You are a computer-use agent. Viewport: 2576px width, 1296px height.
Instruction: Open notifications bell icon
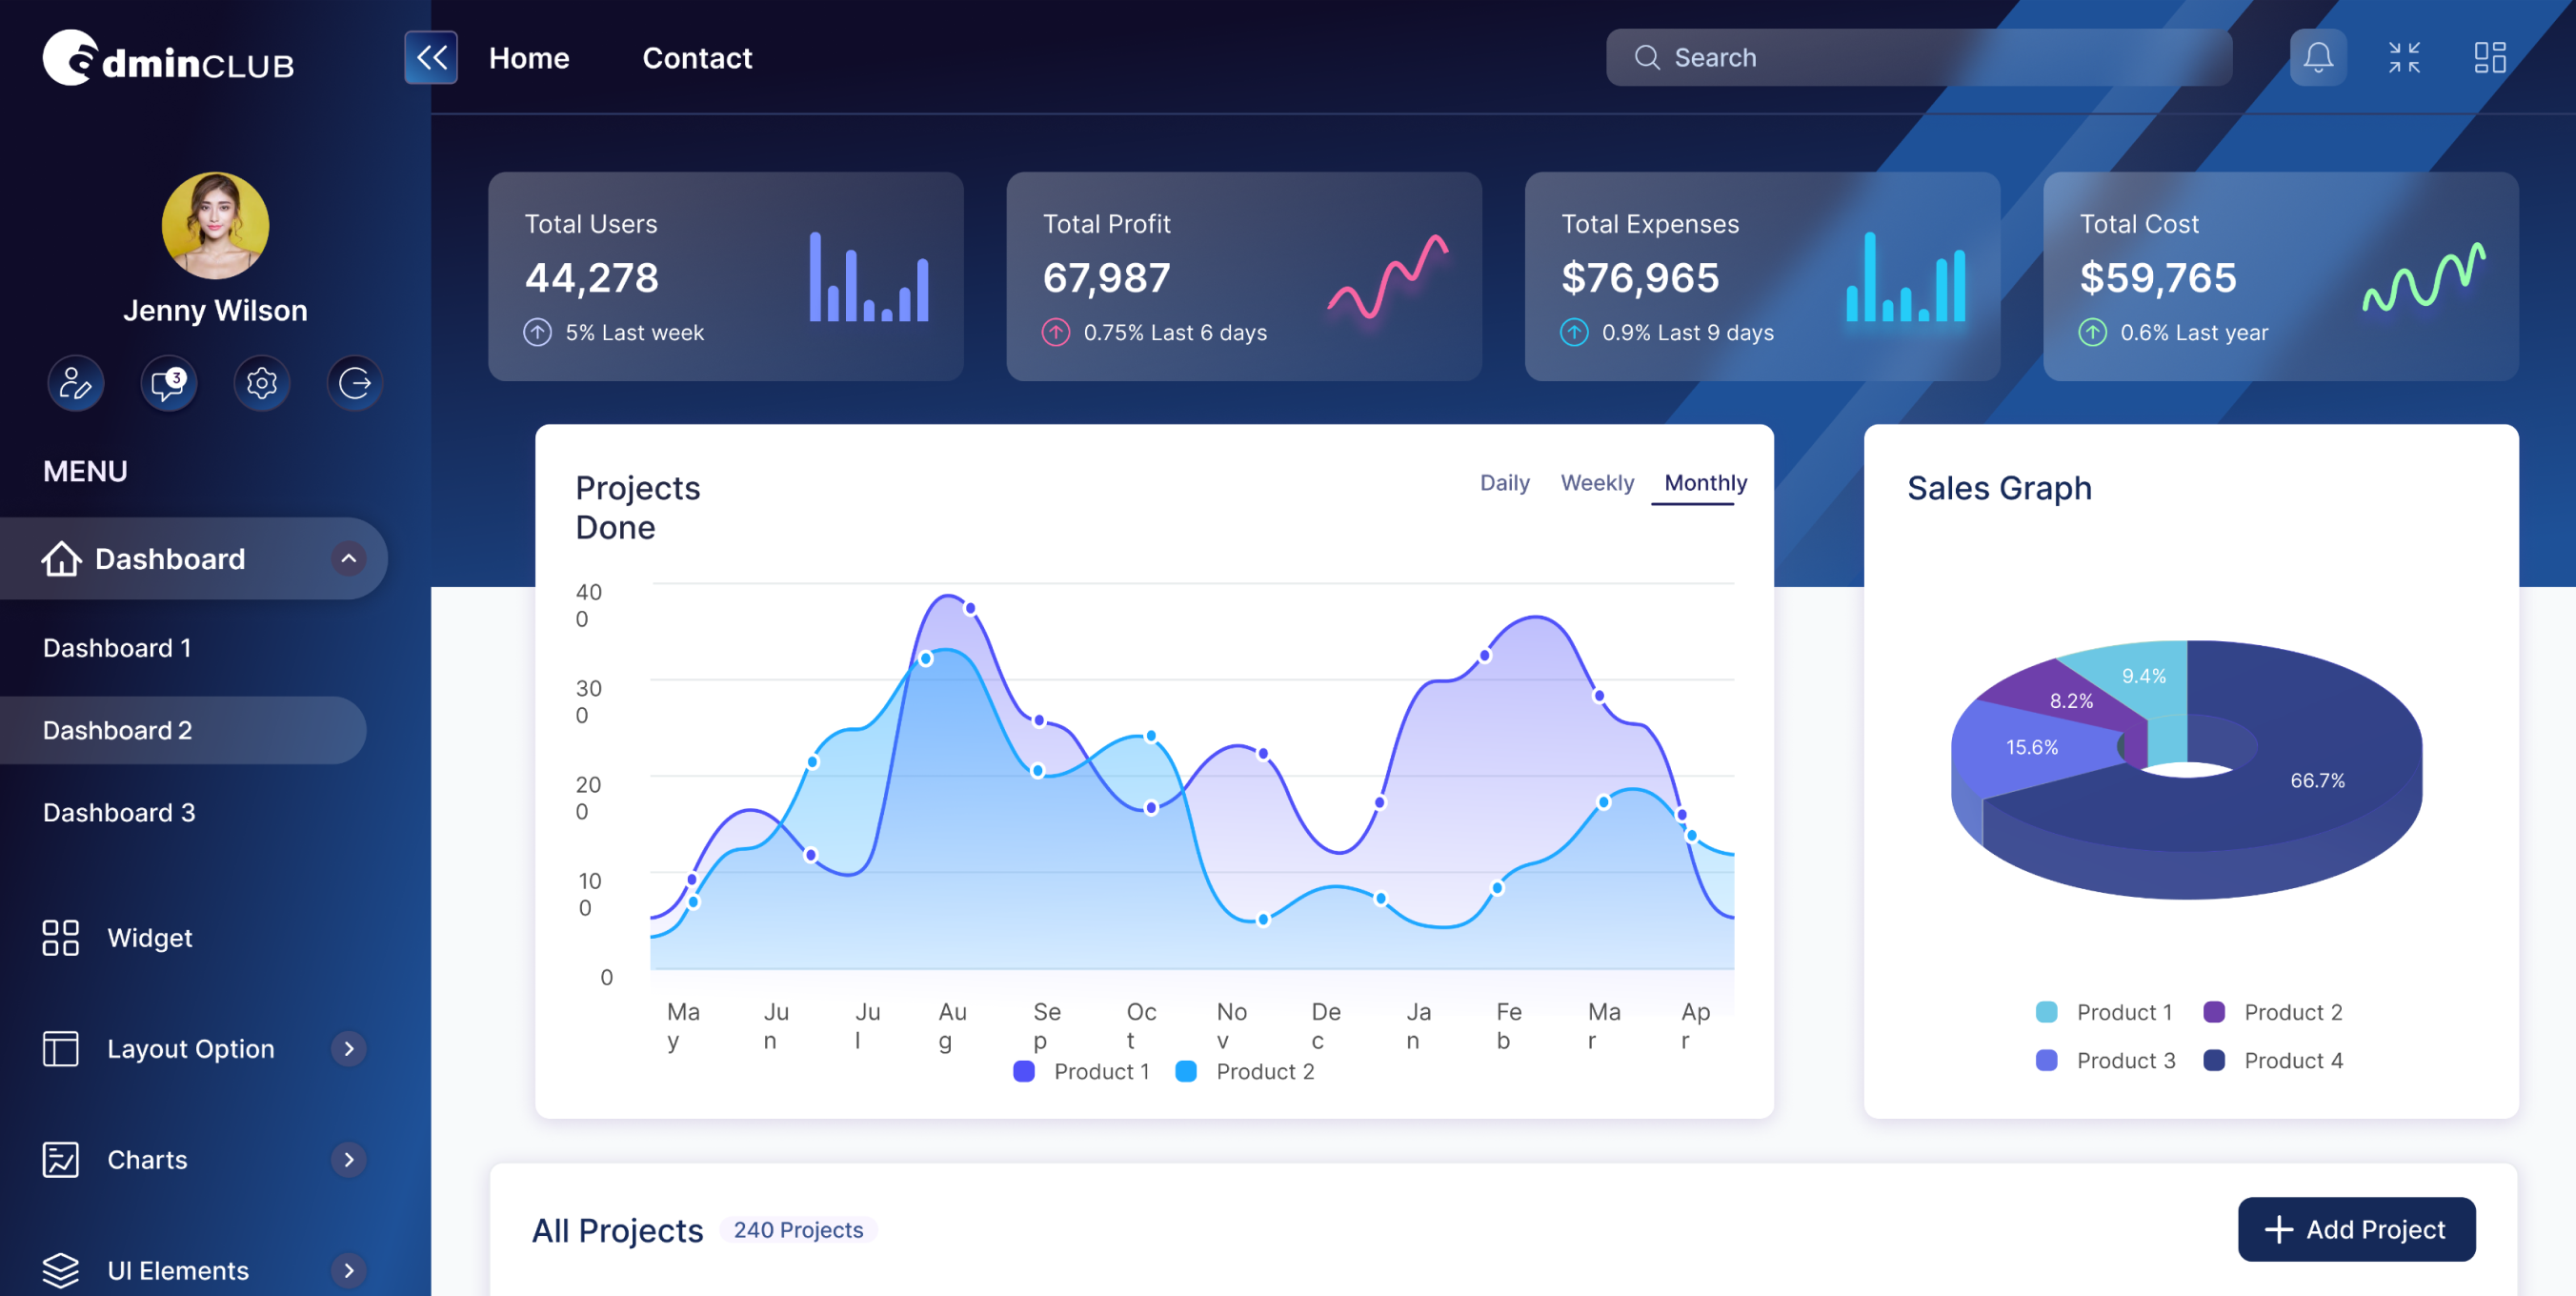tap(2318, 57)
